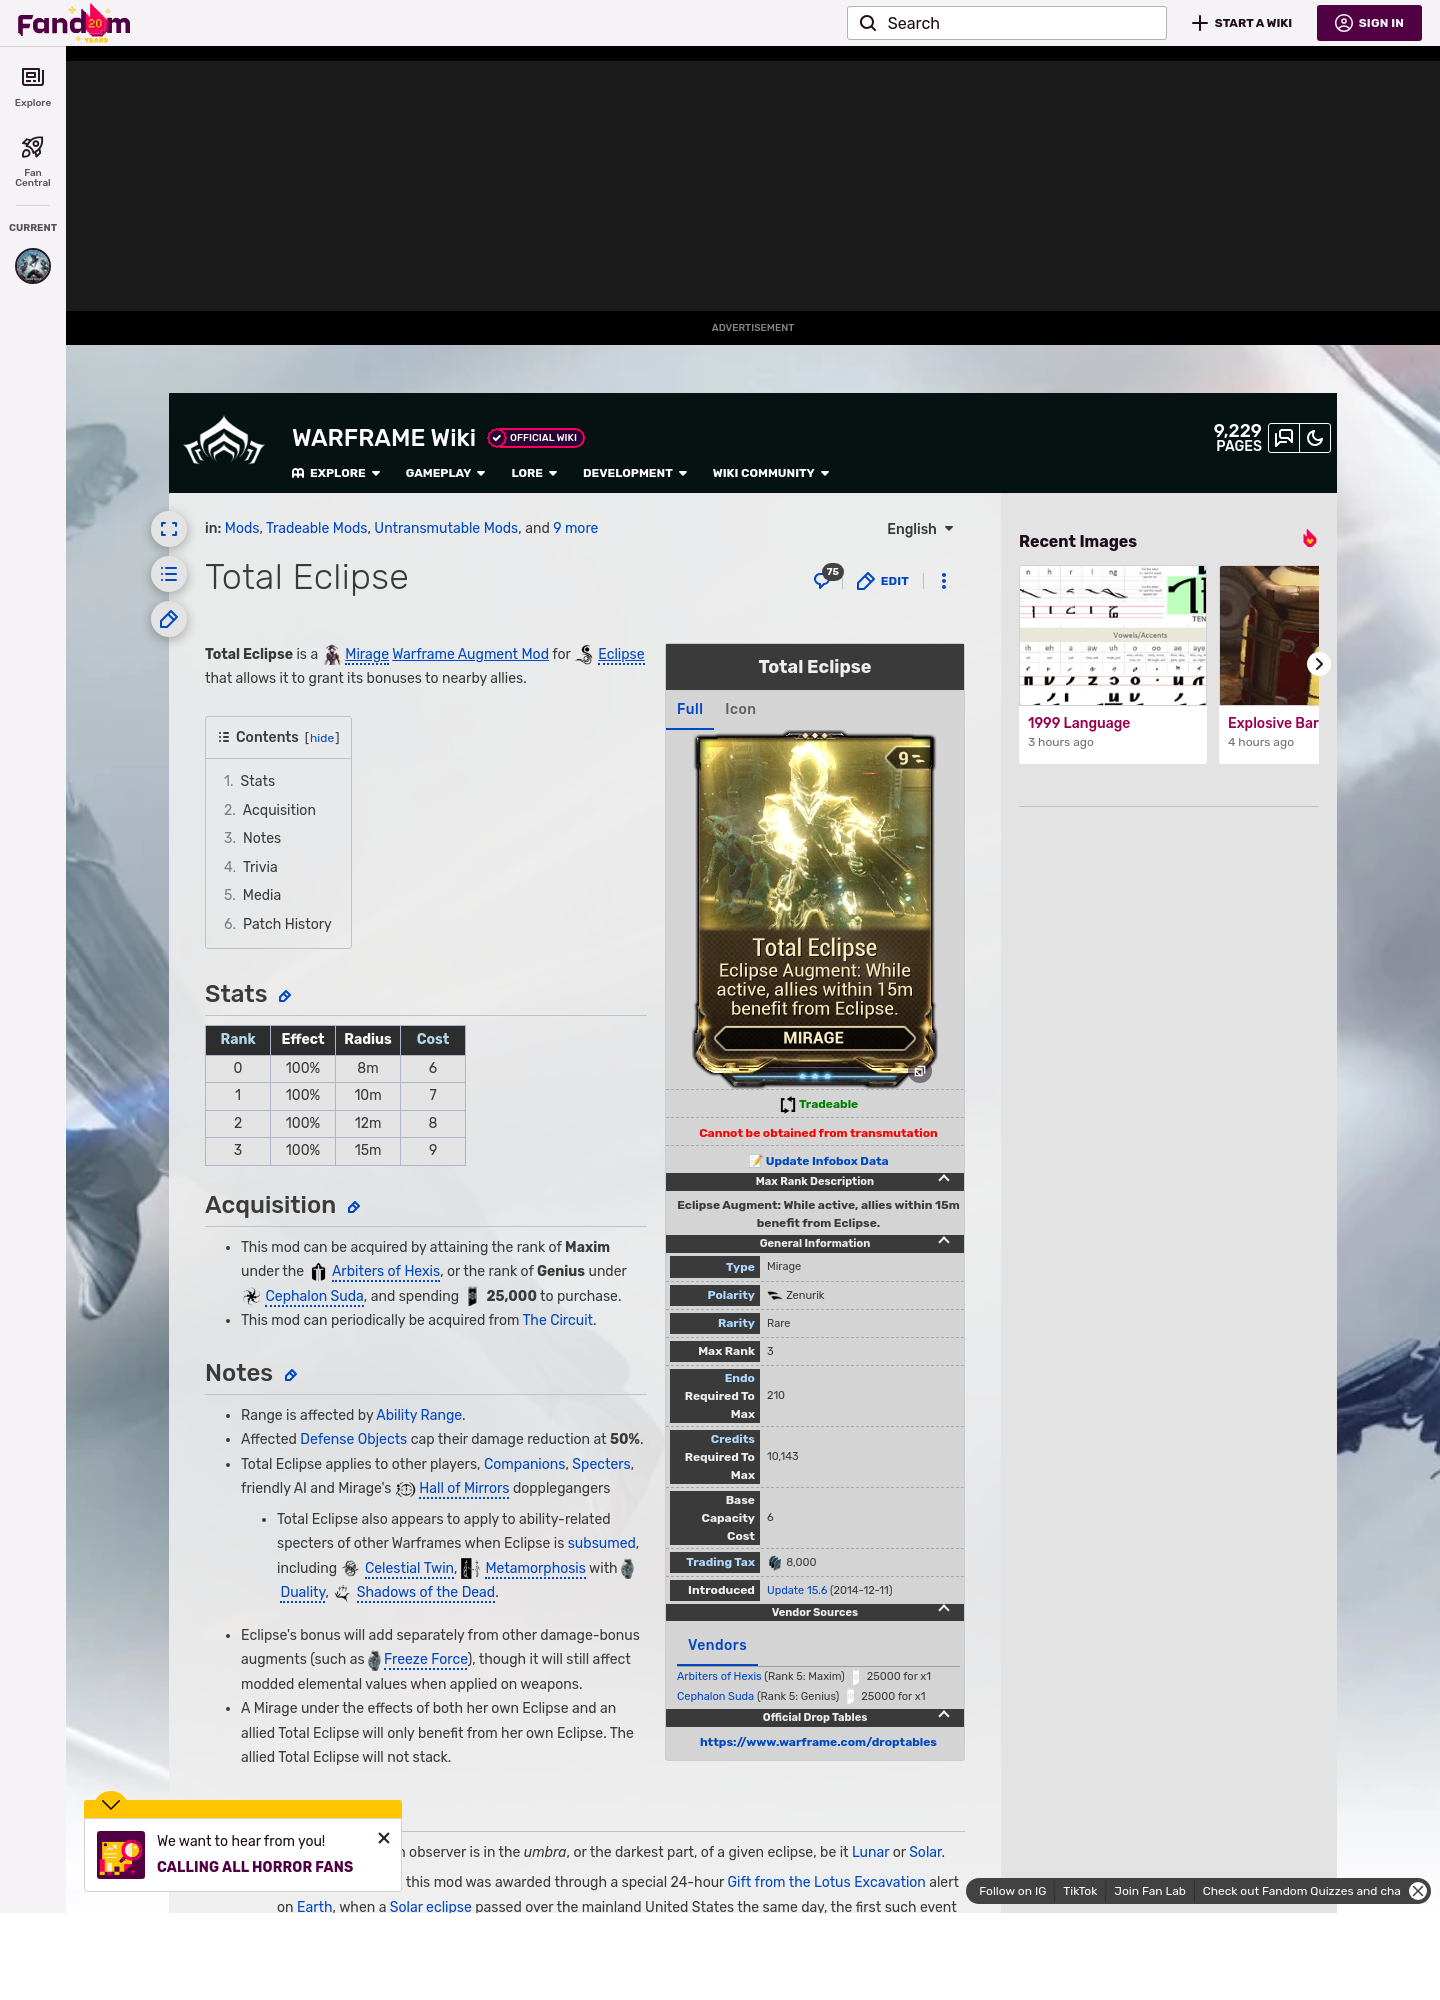This screenshot has width=1440, height=2000.
Task: Open the Fandom home logo
Action: pyautogui.click(x=74, y=23)
